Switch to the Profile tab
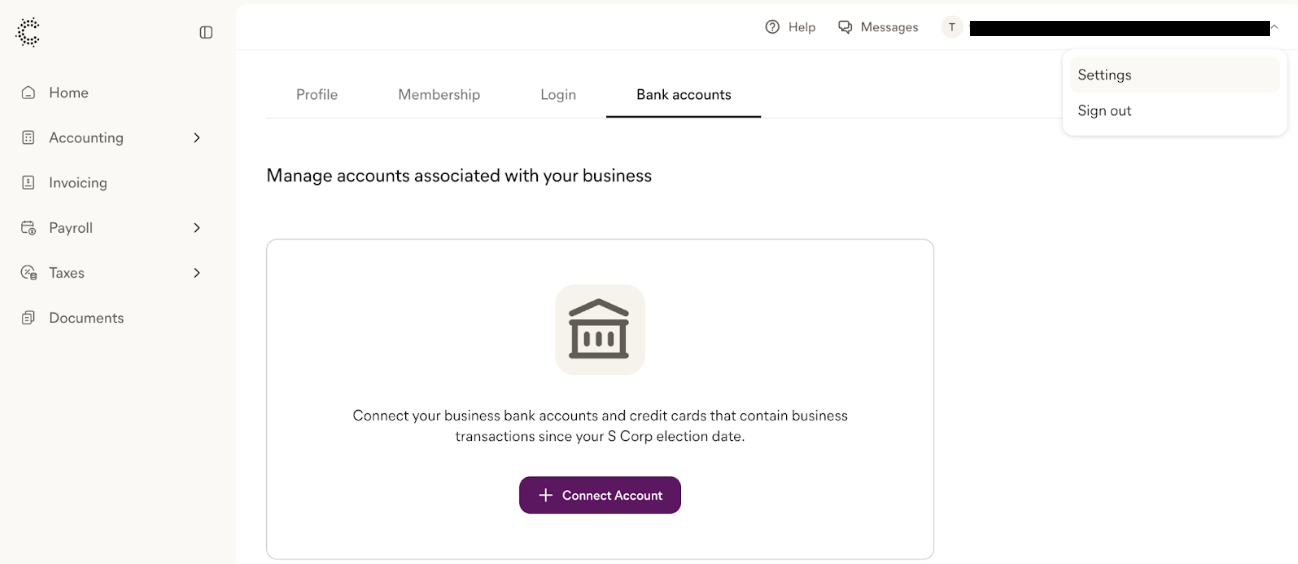Screen dimensions: 1298x564 pyautogui.click(x=317, y=95)
